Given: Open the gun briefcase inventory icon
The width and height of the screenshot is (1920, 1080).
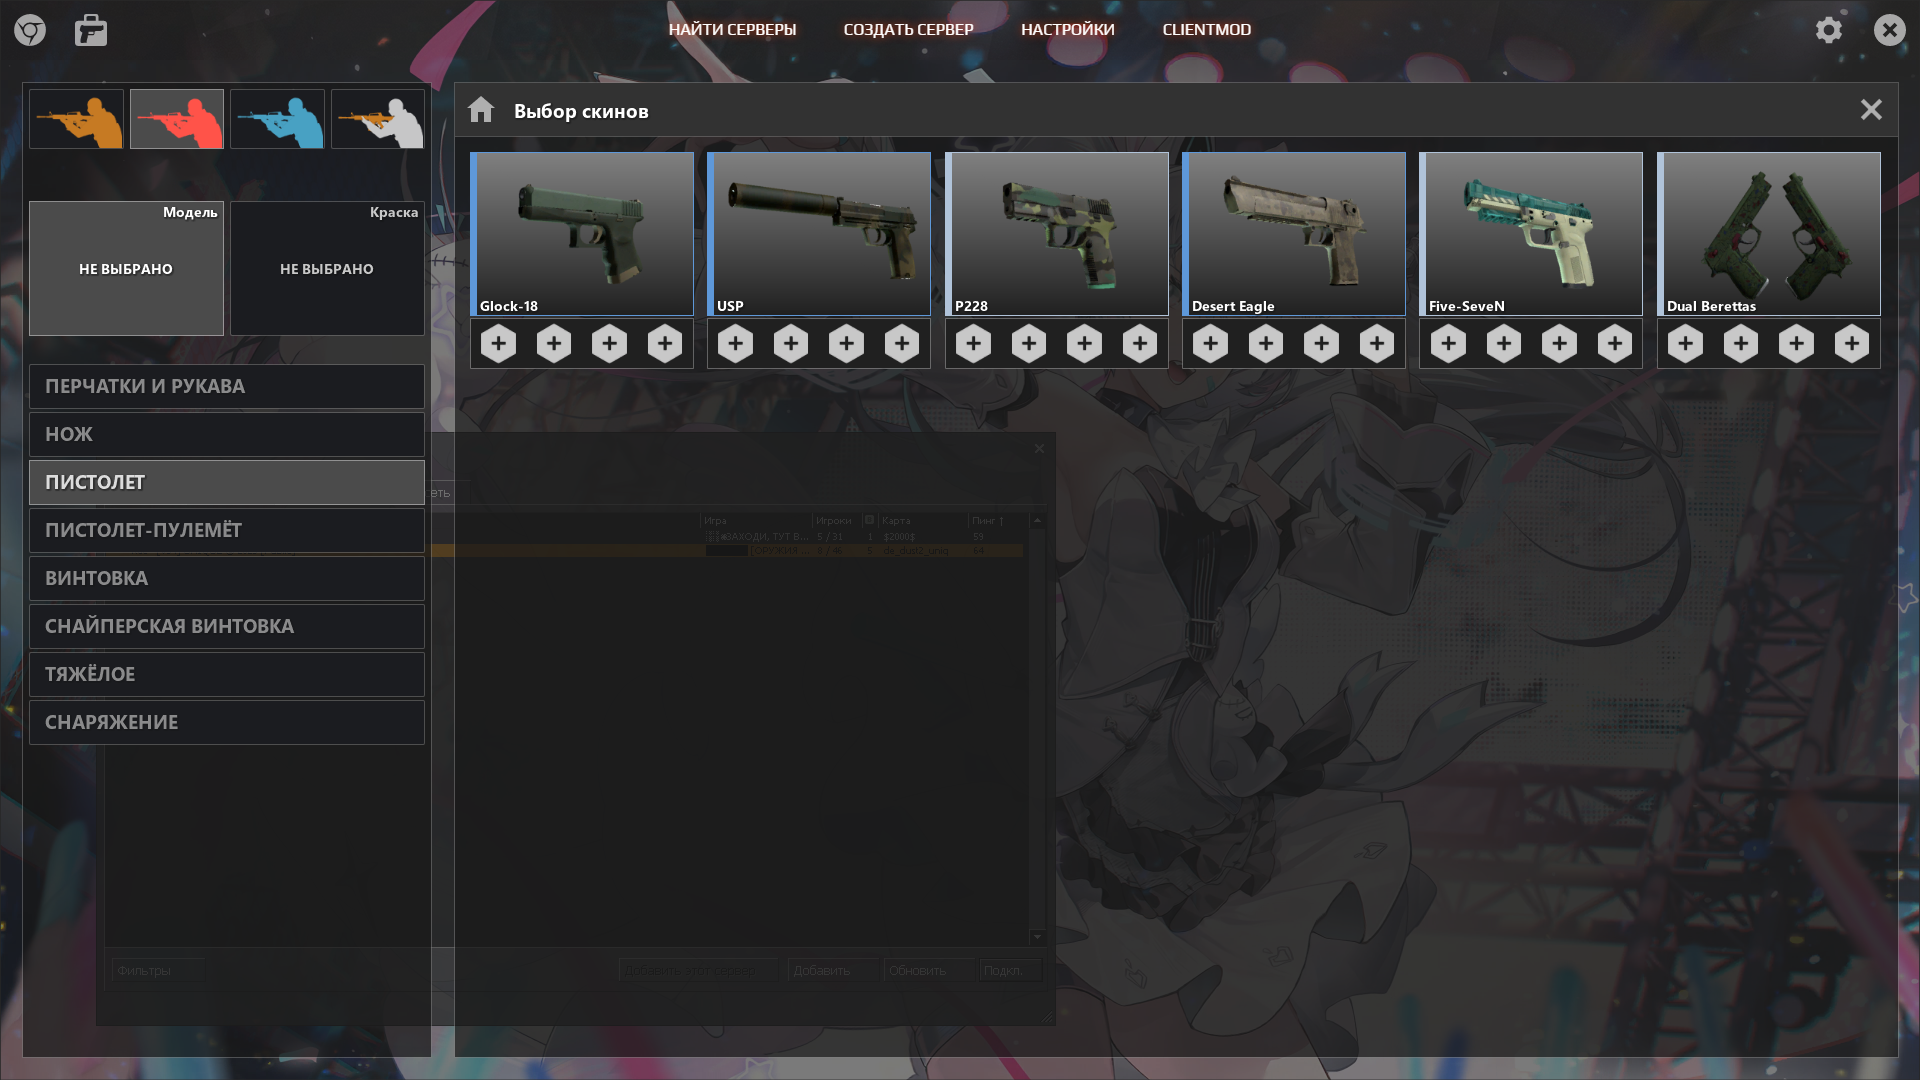Looking at the screenshot, I should [x=91, y=30].
